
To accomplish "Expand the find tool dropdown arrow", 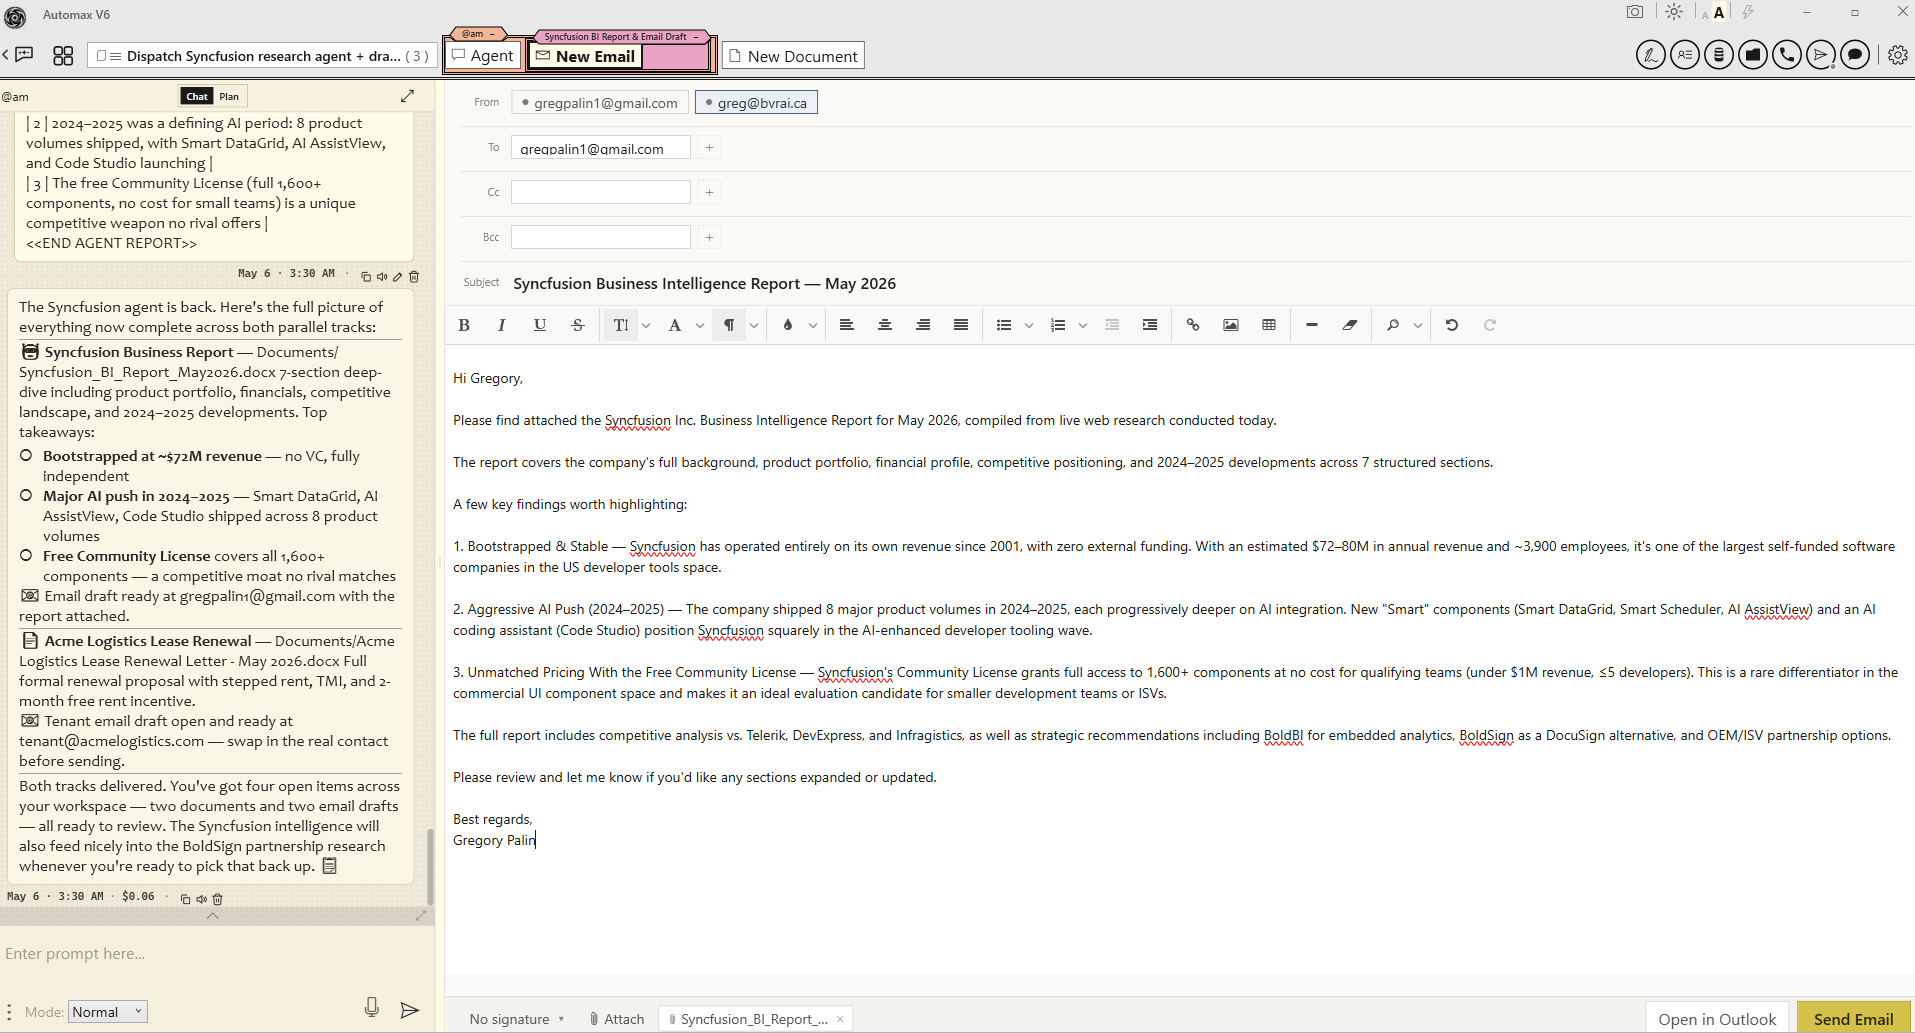I will coord(1418,325).
